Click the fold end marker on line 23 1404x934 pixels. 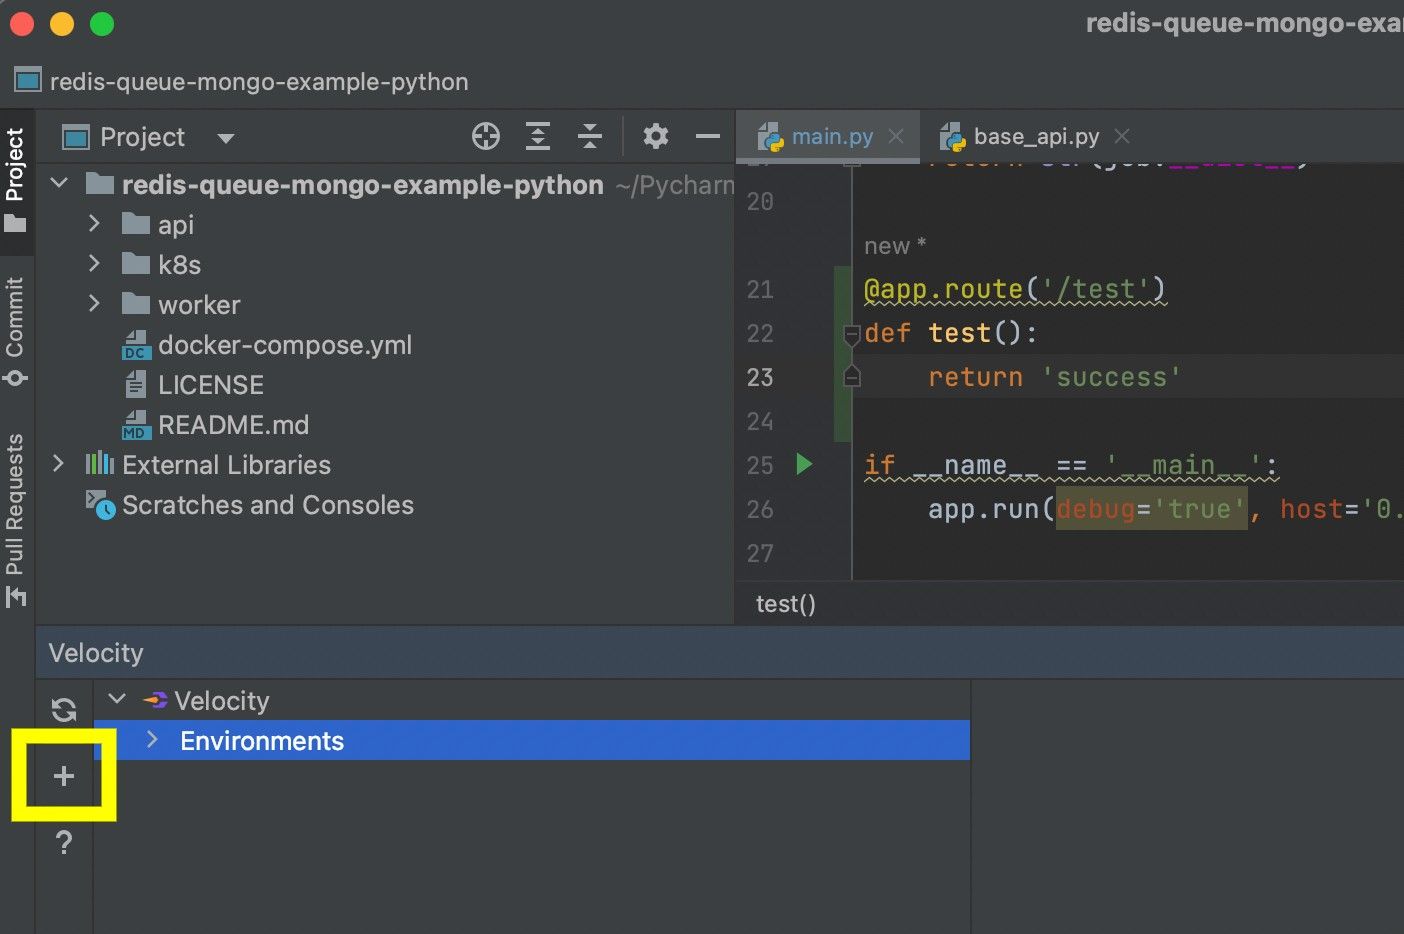[852, 376]
